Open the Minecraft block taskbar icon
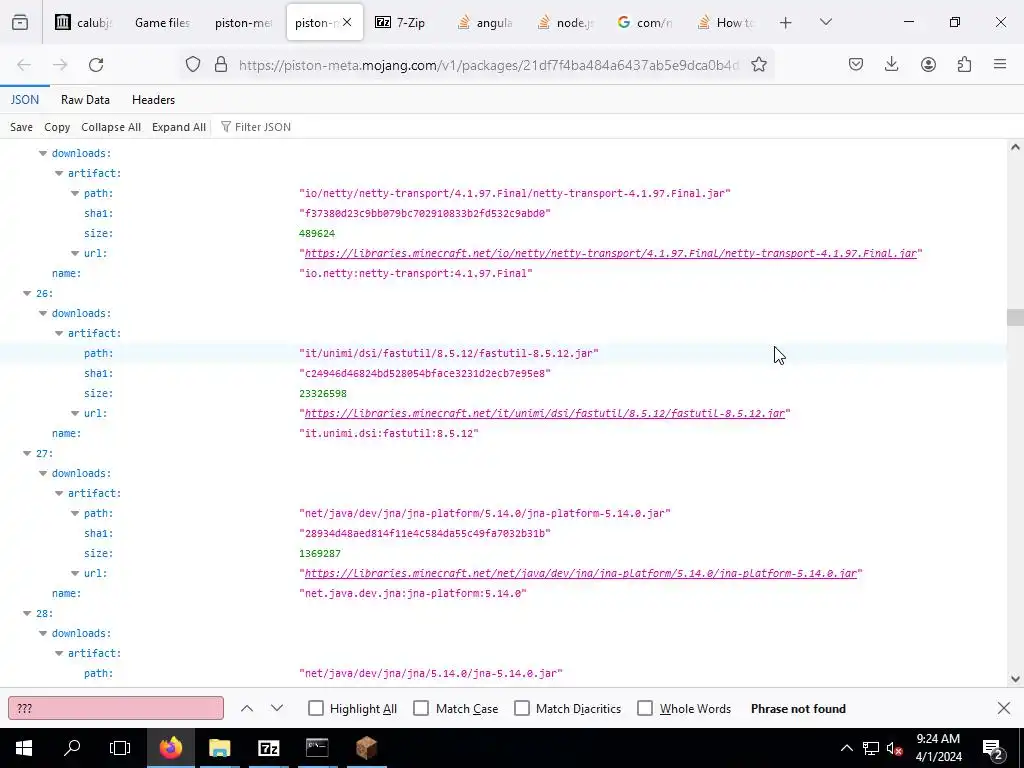Viewport: 1024px width, 768px height. coord(366,748)
